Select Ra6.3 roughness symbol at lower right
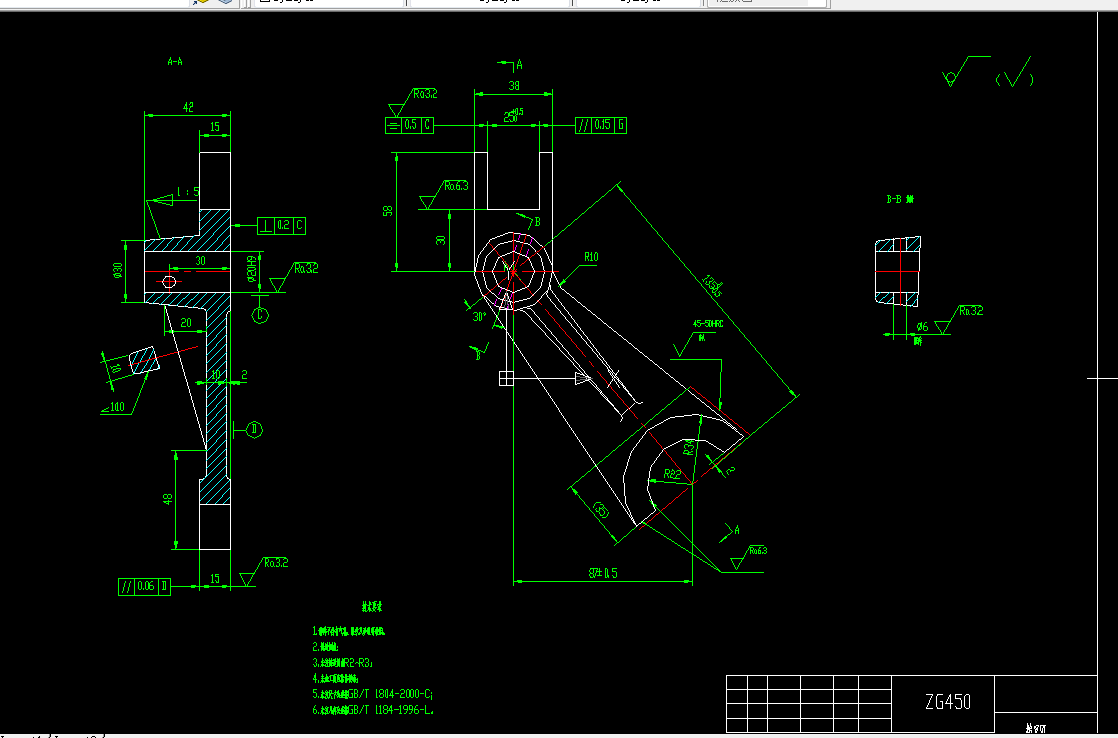 pos(749,558)
